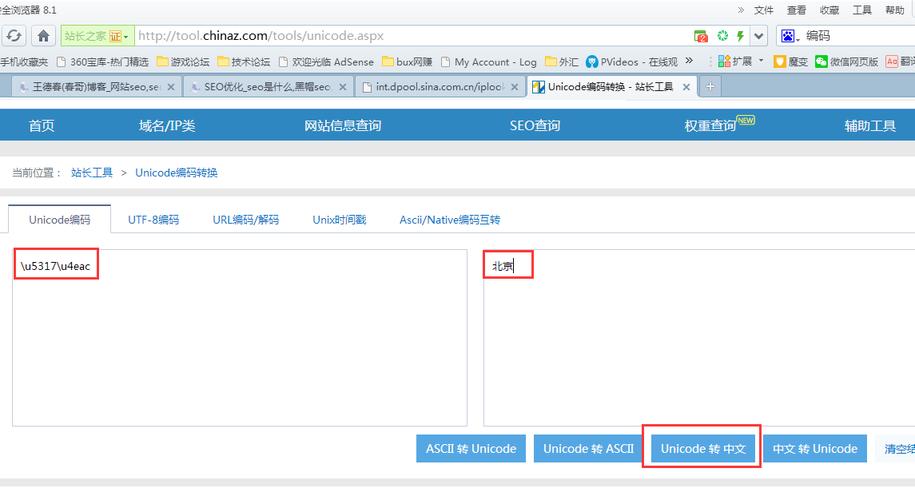Image resolution: width=915 pixels, height=500 pixels.
Task: Click the ASCII 转 Unicode button
Action: (471, 449)
